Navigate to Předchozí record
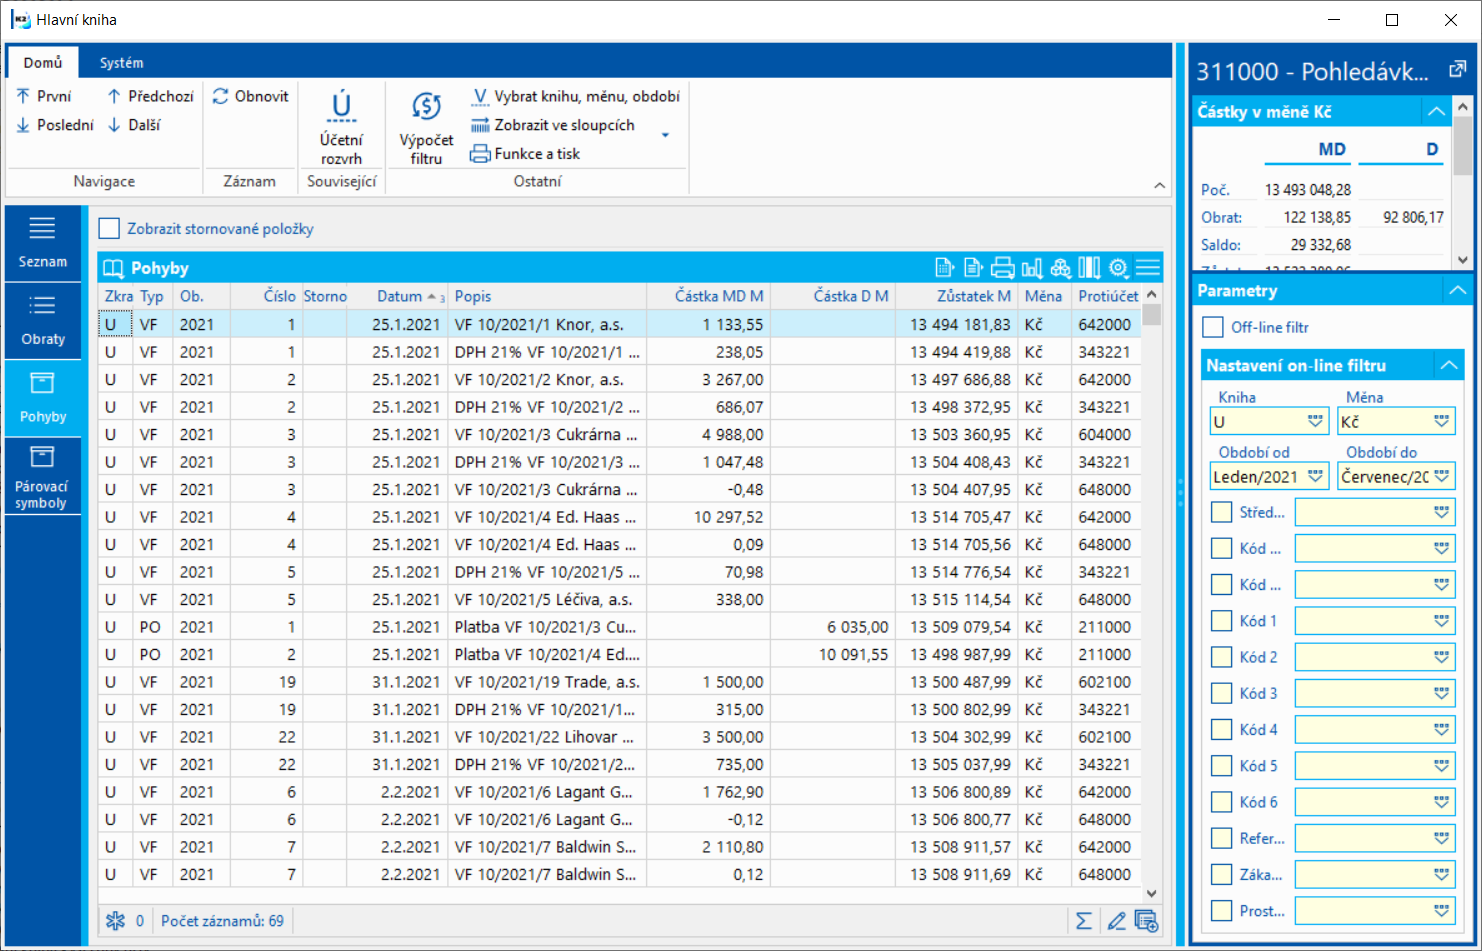 click(x=150, y=96)
